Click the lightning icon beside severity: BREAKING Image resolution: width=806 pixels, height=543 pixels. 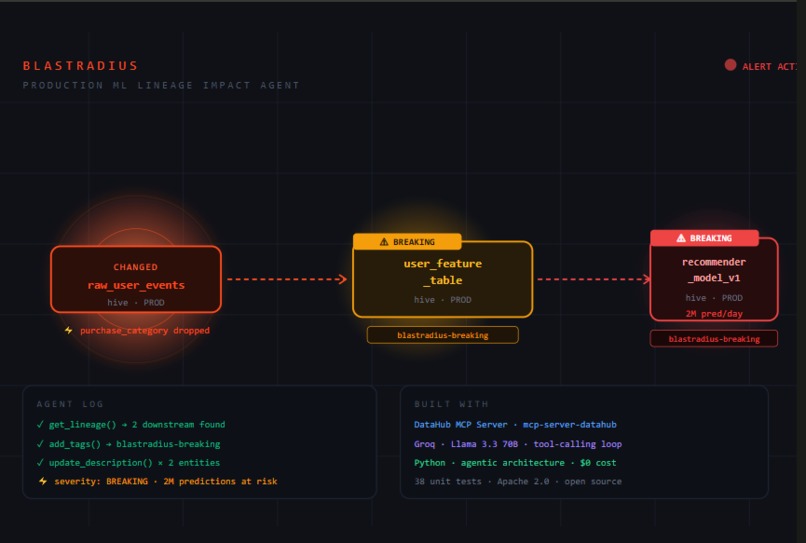[43, 481]
